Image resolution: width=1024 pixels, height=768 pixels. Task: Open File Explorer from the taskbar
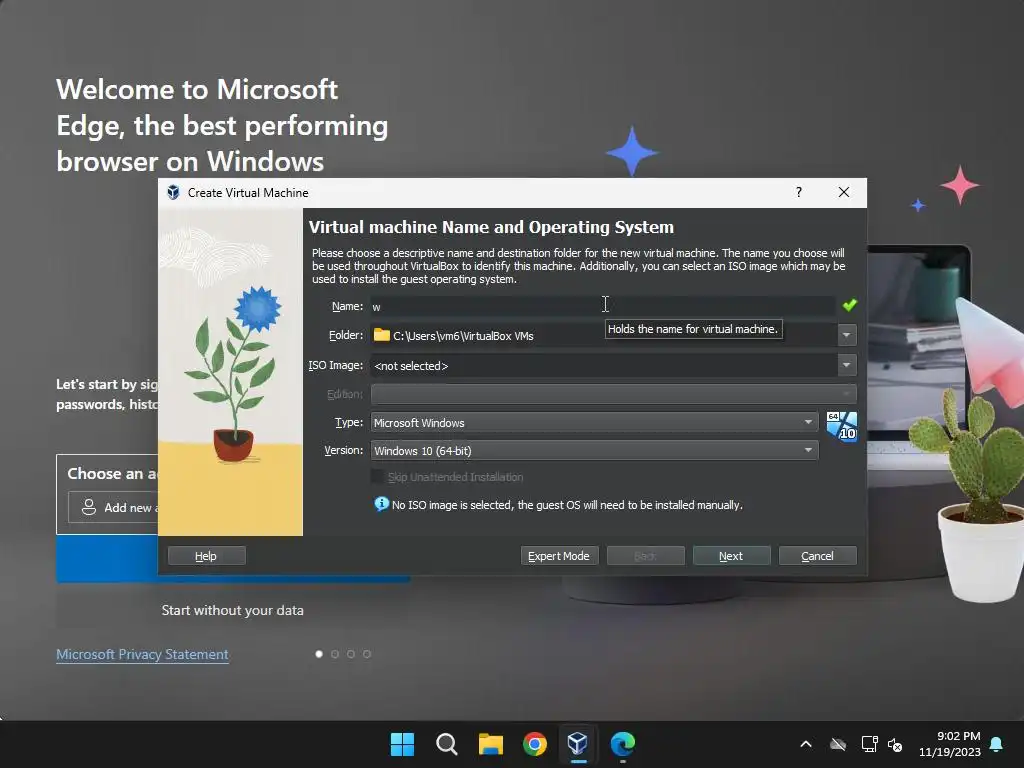point(490,744)
